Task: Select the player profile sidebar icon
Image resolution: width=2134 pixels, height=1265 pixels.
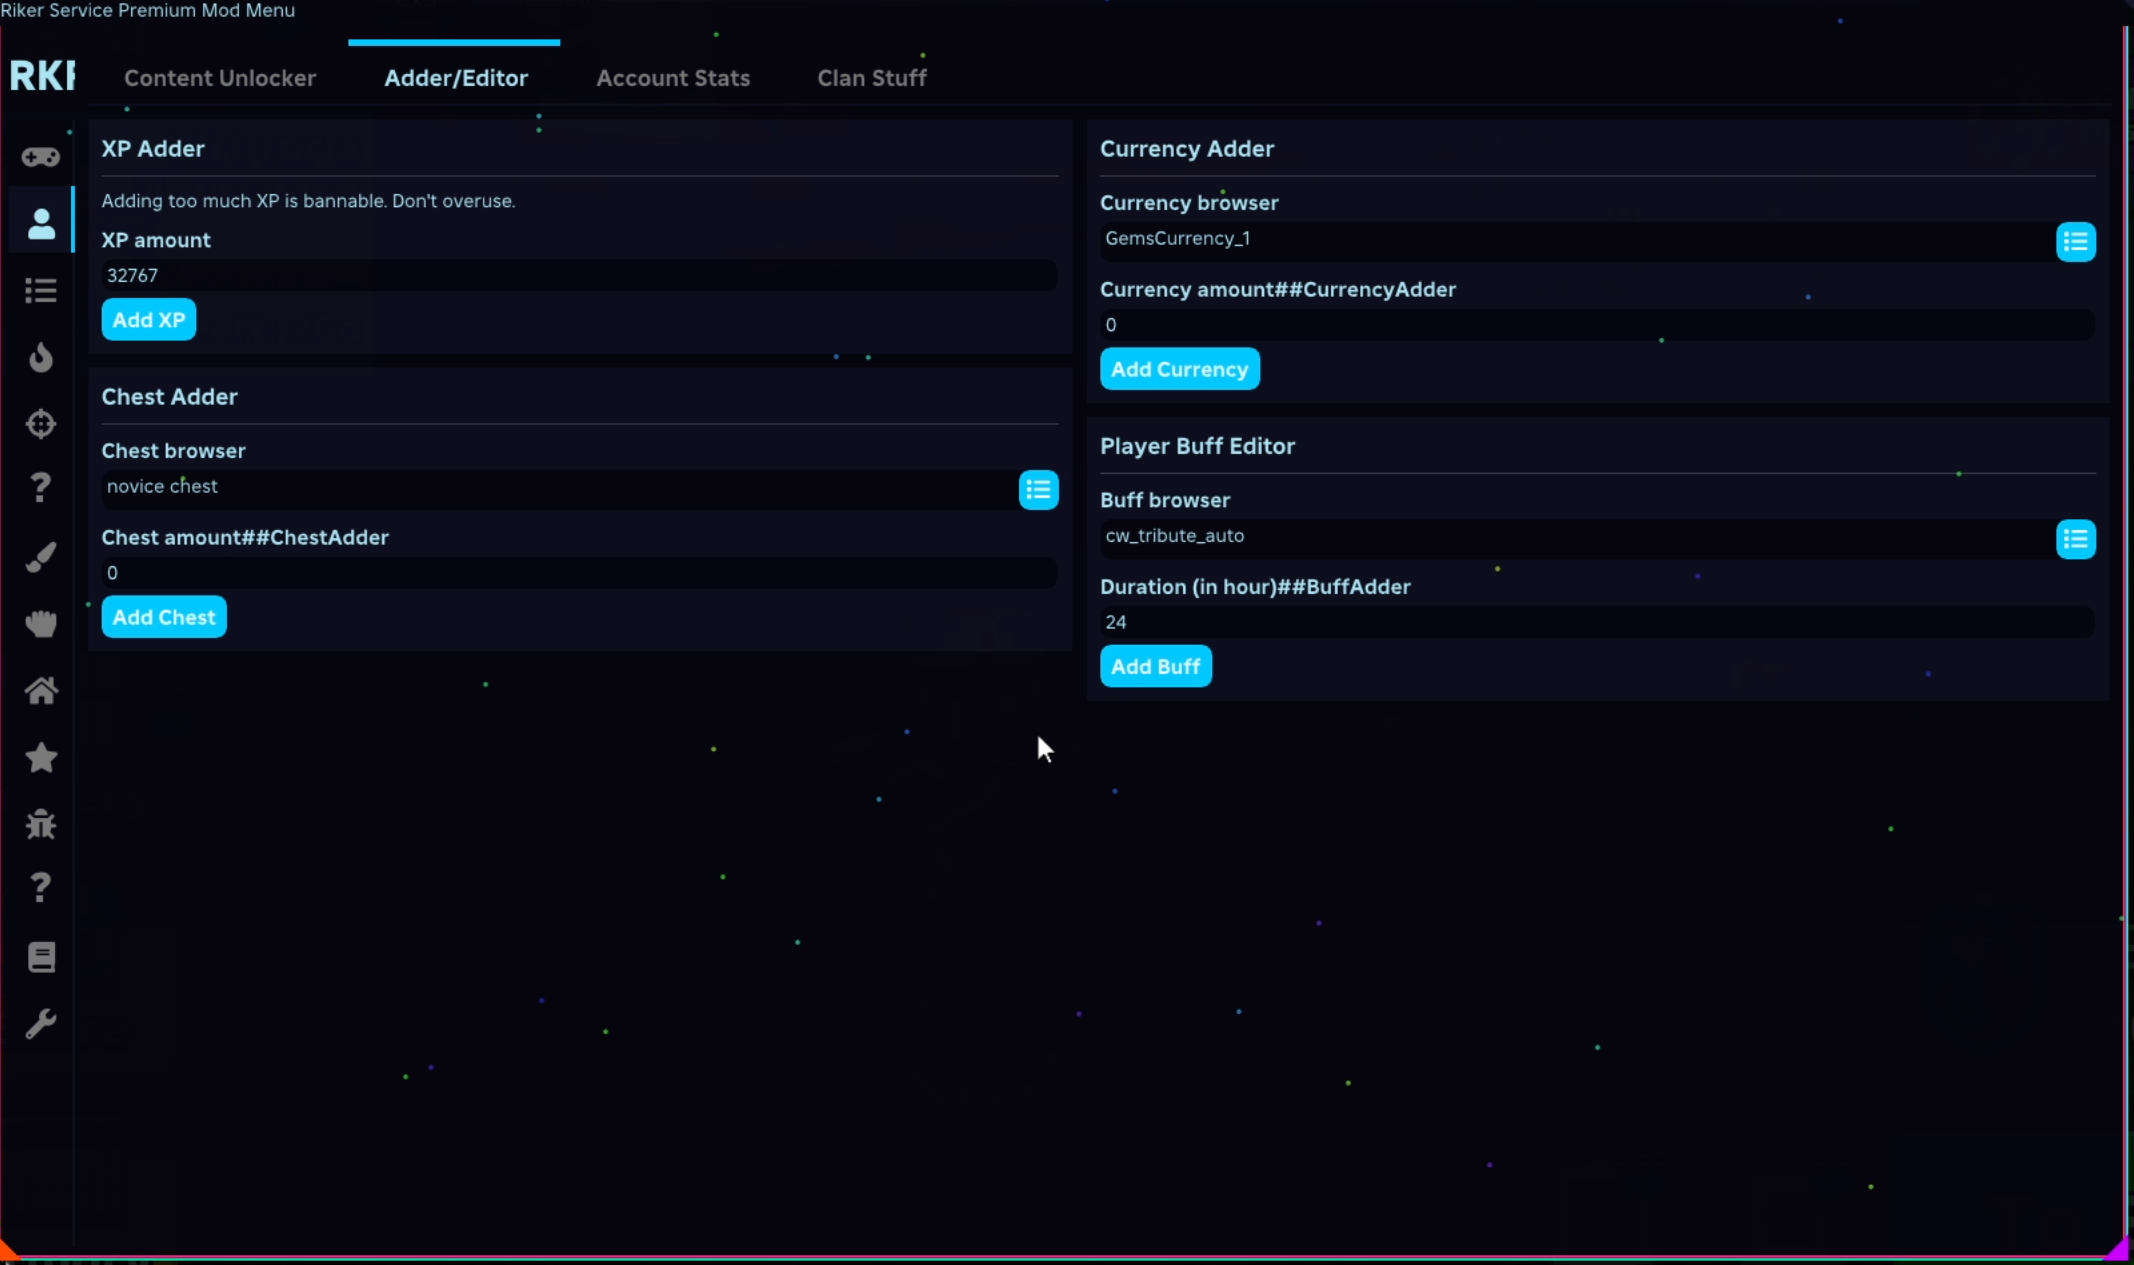Action: [x=41, y=223]
